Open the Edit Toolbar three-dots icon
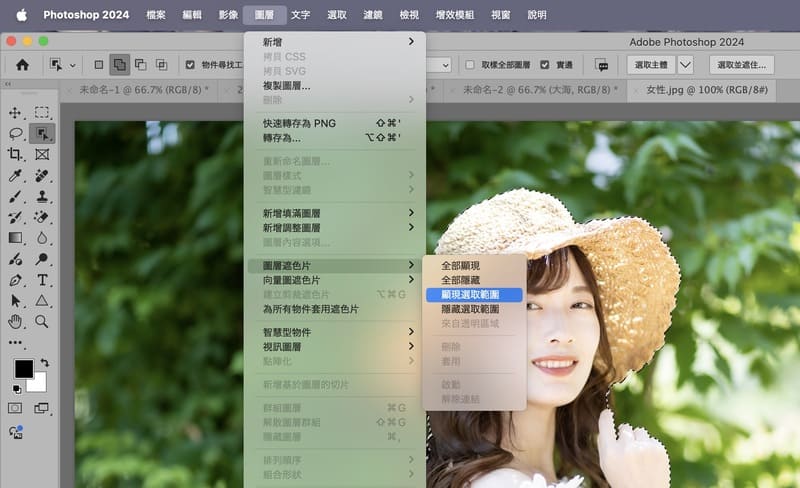The image size is (800, 488). [15, 343]
